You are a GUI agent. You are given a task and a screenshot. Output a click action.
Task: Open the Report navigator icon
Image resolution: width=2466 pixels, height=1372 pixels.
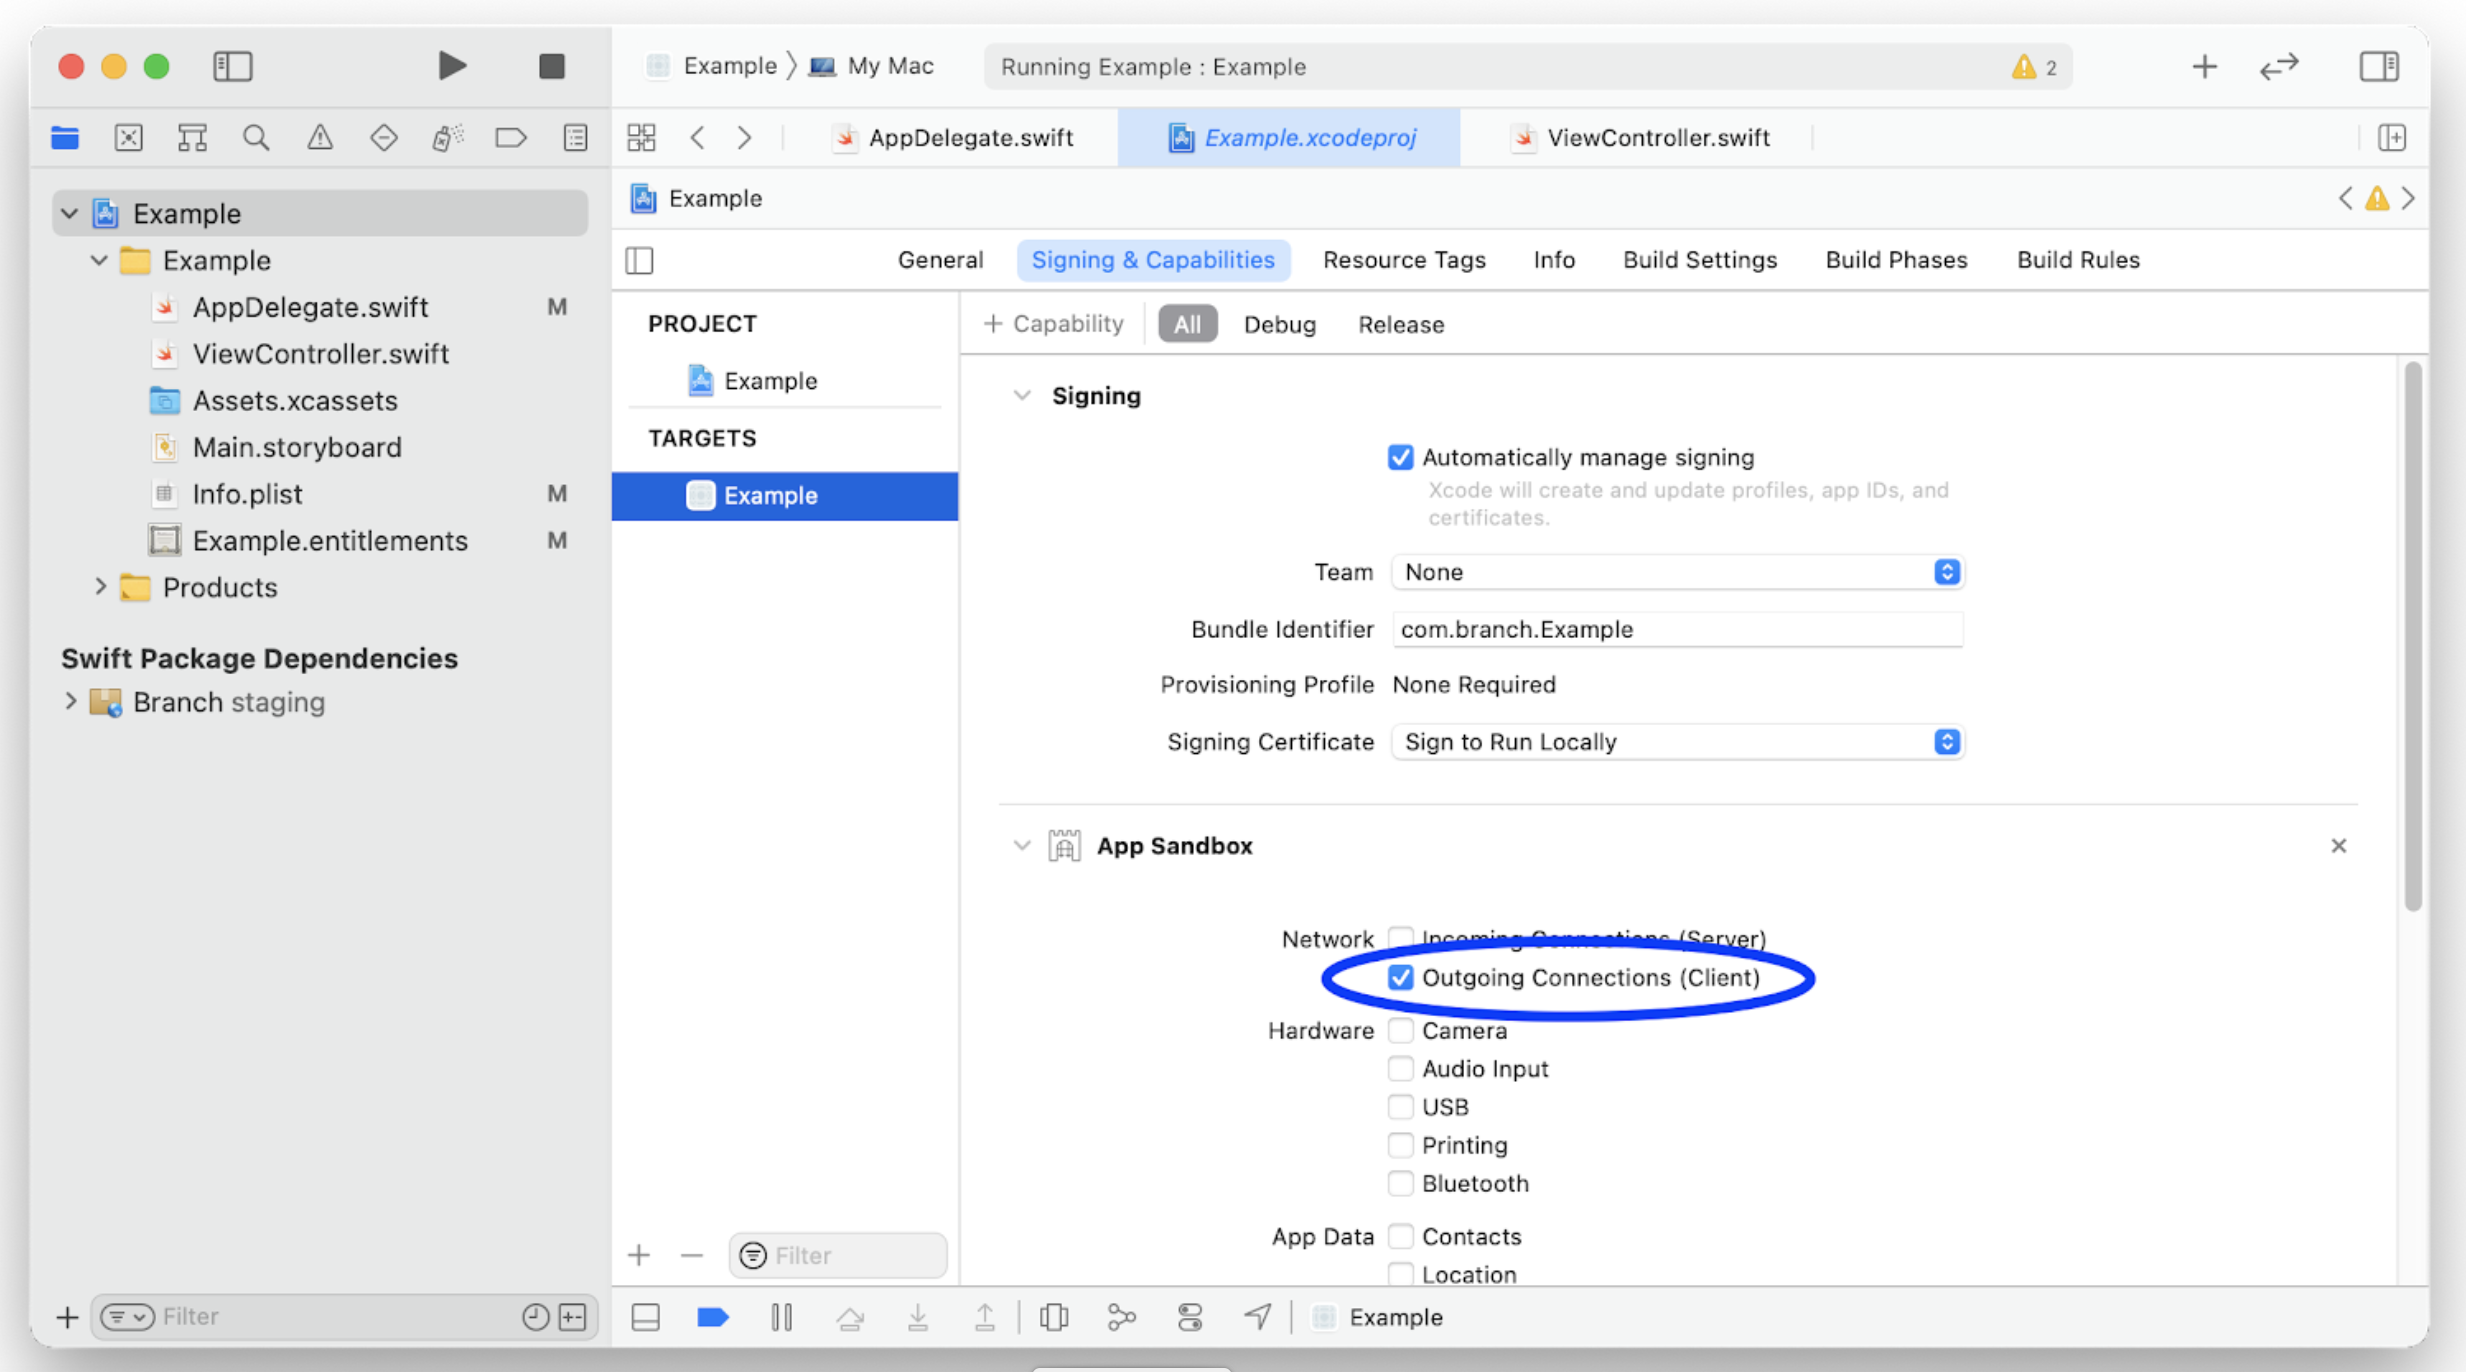pos(575,137)
